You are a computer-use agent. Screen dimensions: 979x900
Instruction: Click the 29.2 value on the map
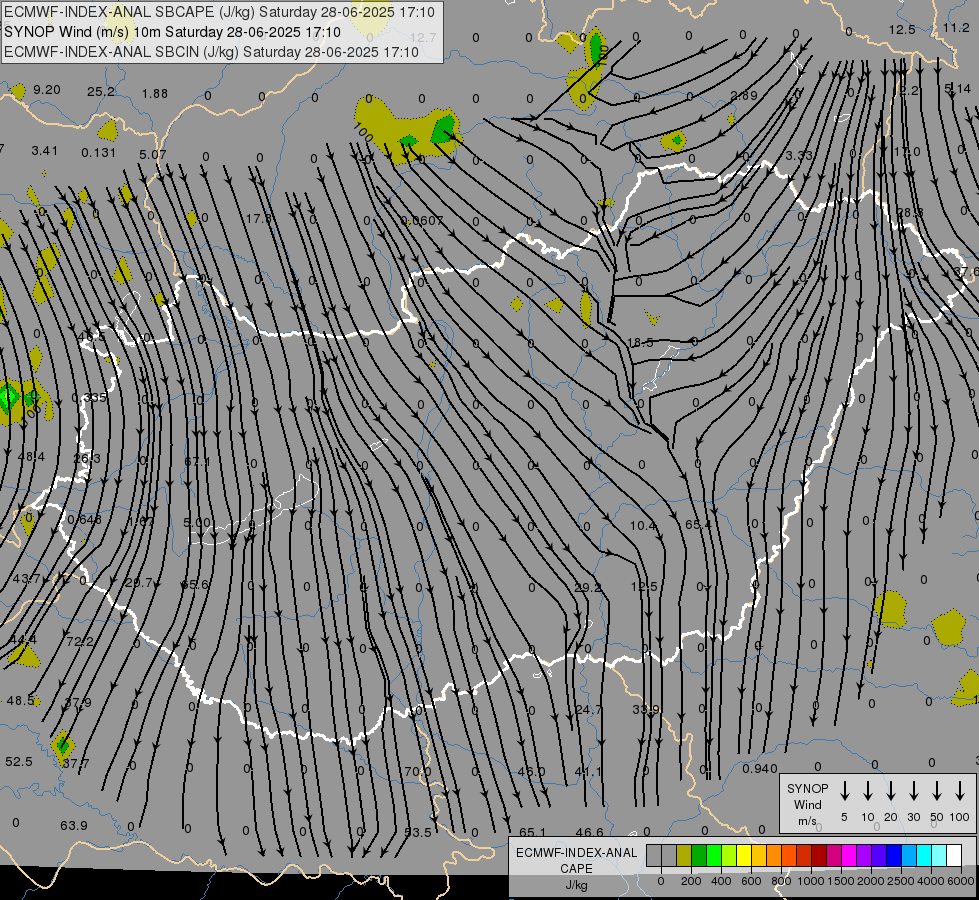point(588,588)
